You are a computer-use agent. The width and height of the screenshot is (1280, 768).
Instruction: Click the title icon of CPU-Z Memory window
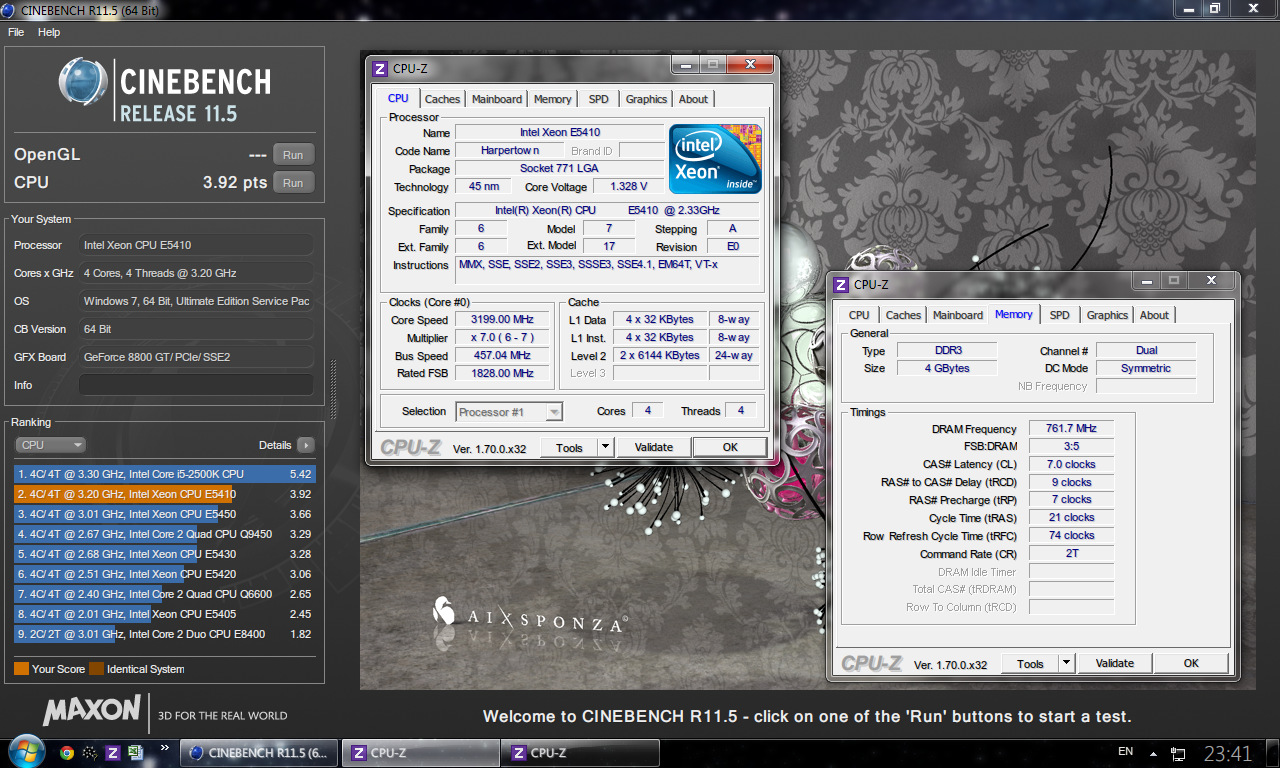[841, 285]
